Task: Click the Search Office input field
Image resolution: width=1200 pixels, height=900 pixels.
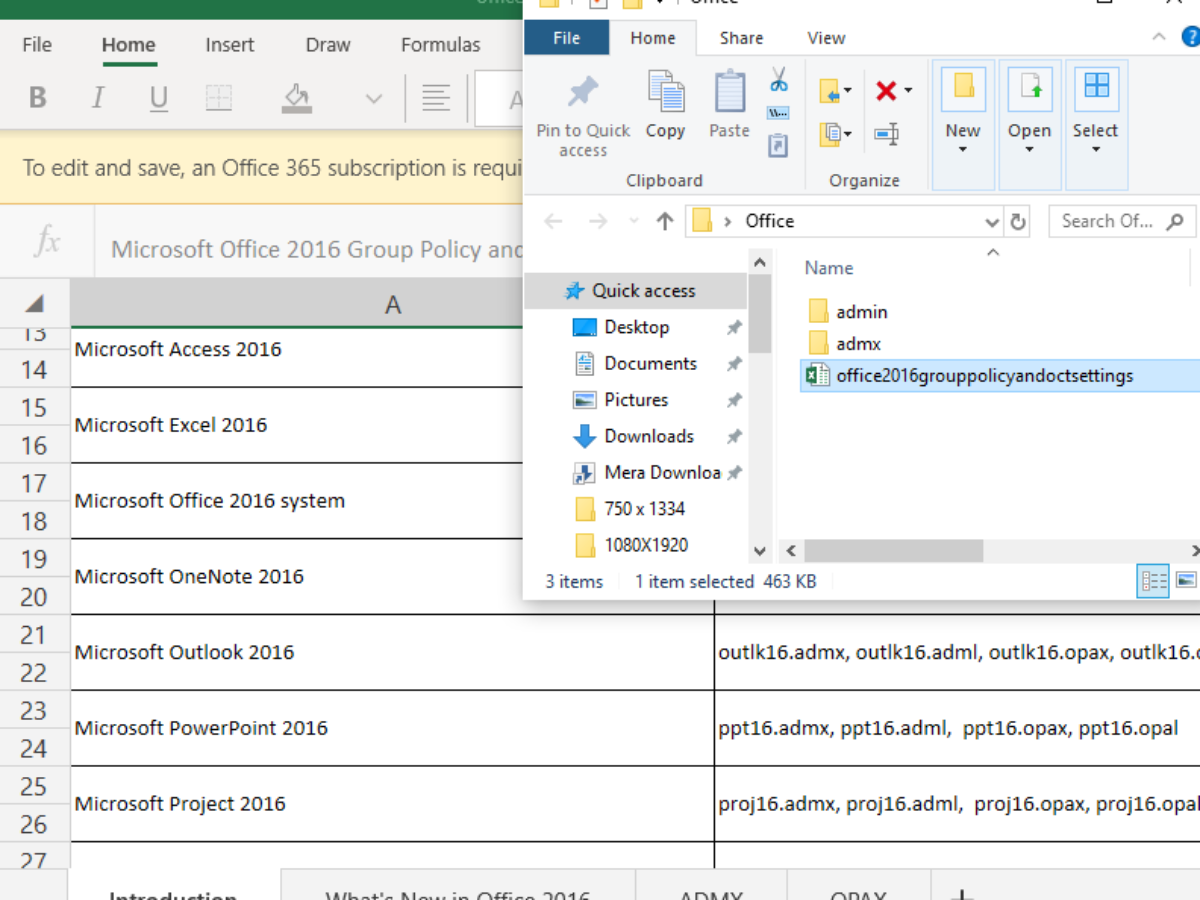Action: coord(1122,221)
